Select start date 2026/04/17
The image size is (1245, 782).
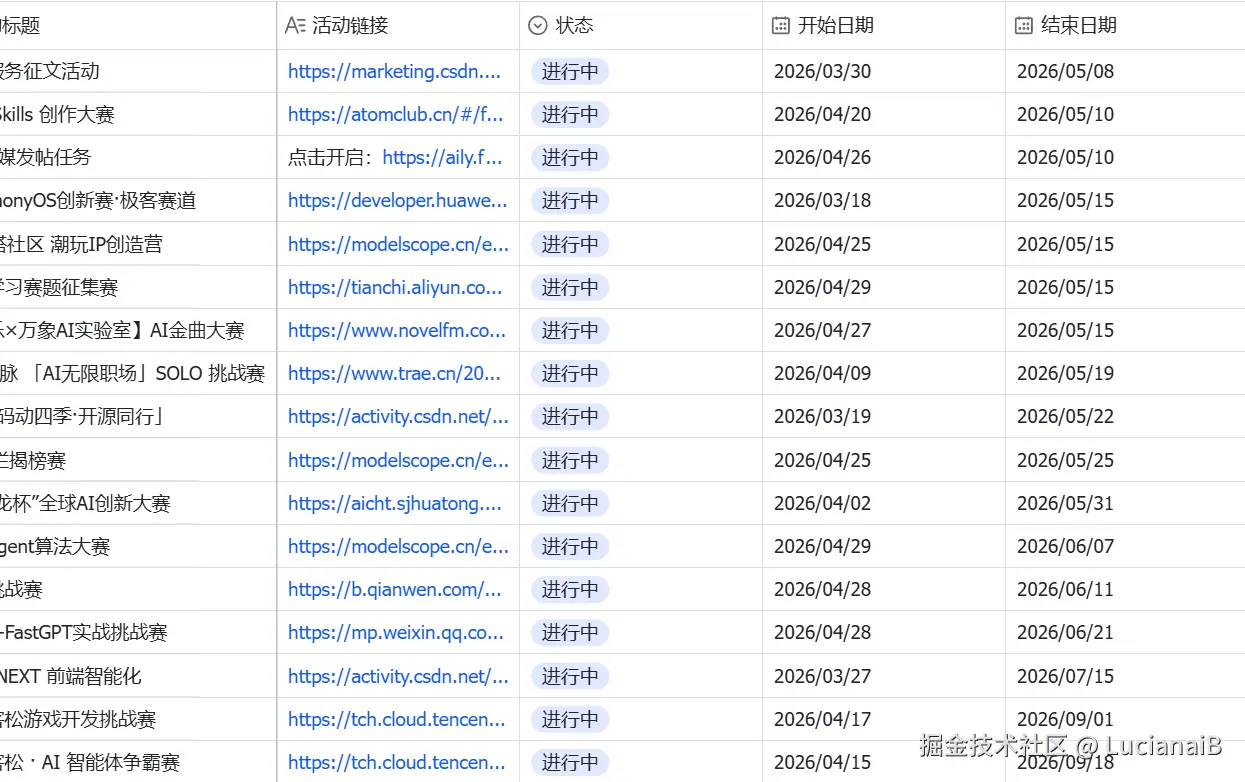point(822,719)
